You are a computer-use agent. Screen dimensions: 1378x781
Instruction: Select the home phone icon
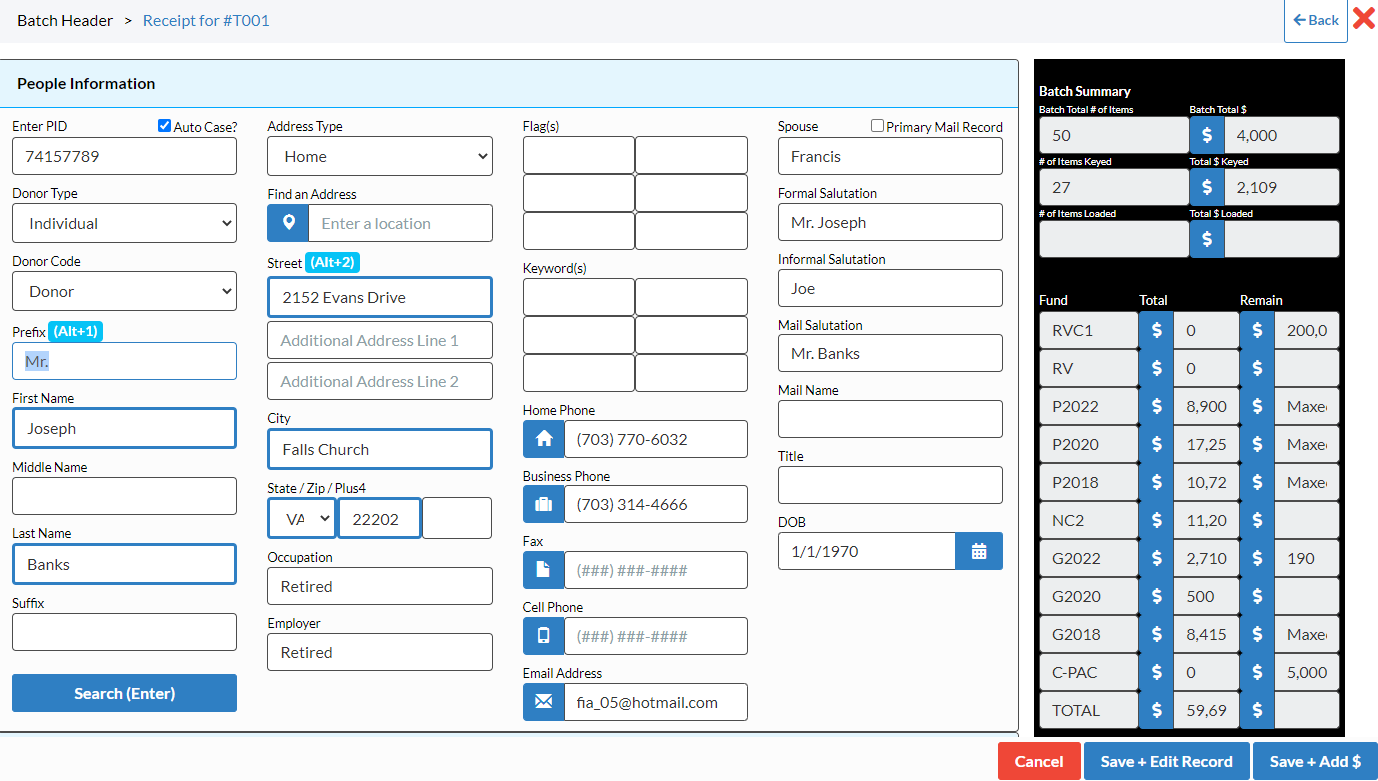click(x=543, y=438)
